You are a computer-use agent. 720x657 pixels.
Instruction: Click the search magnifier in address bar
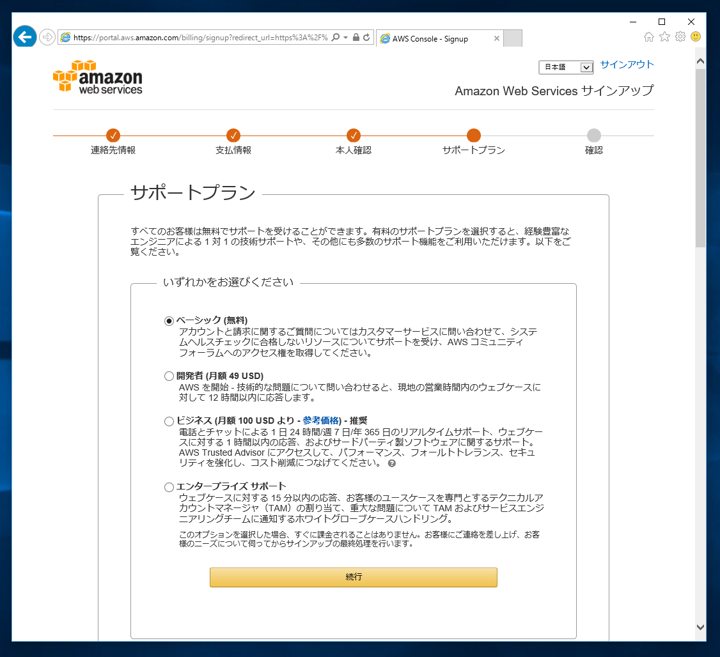(x=336, y=37)
